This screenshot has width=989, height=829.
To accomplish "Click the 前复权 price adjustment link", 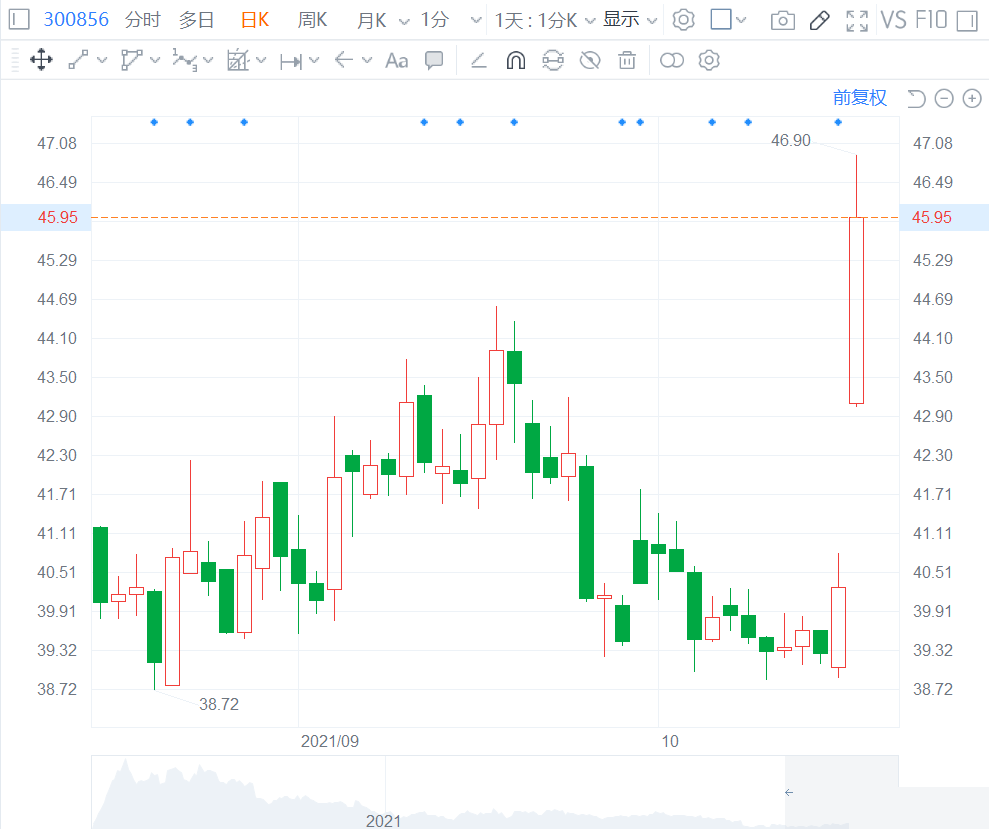I will pyautogui.click(x=860, y=98).
